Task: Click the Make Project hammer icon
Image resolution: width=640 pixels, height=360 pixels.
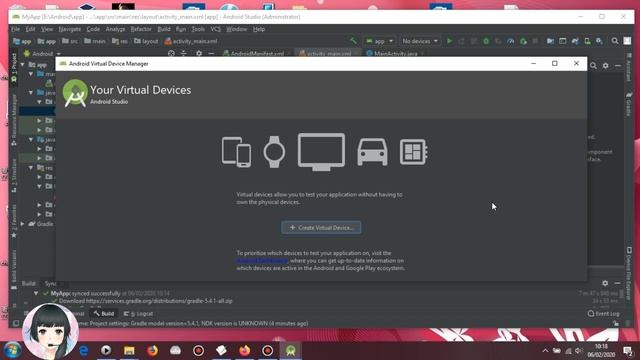Action: [x=353, y=41]
